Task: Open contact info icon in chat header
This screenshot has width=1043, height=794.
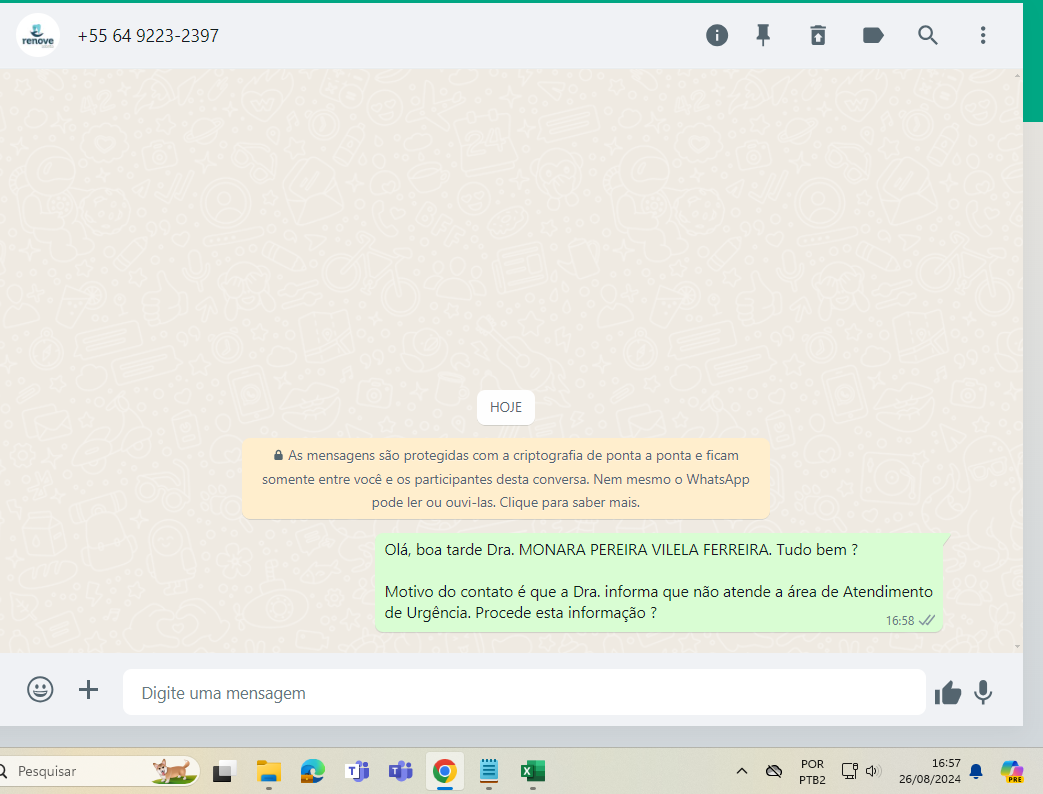Action: click(716, 35)
